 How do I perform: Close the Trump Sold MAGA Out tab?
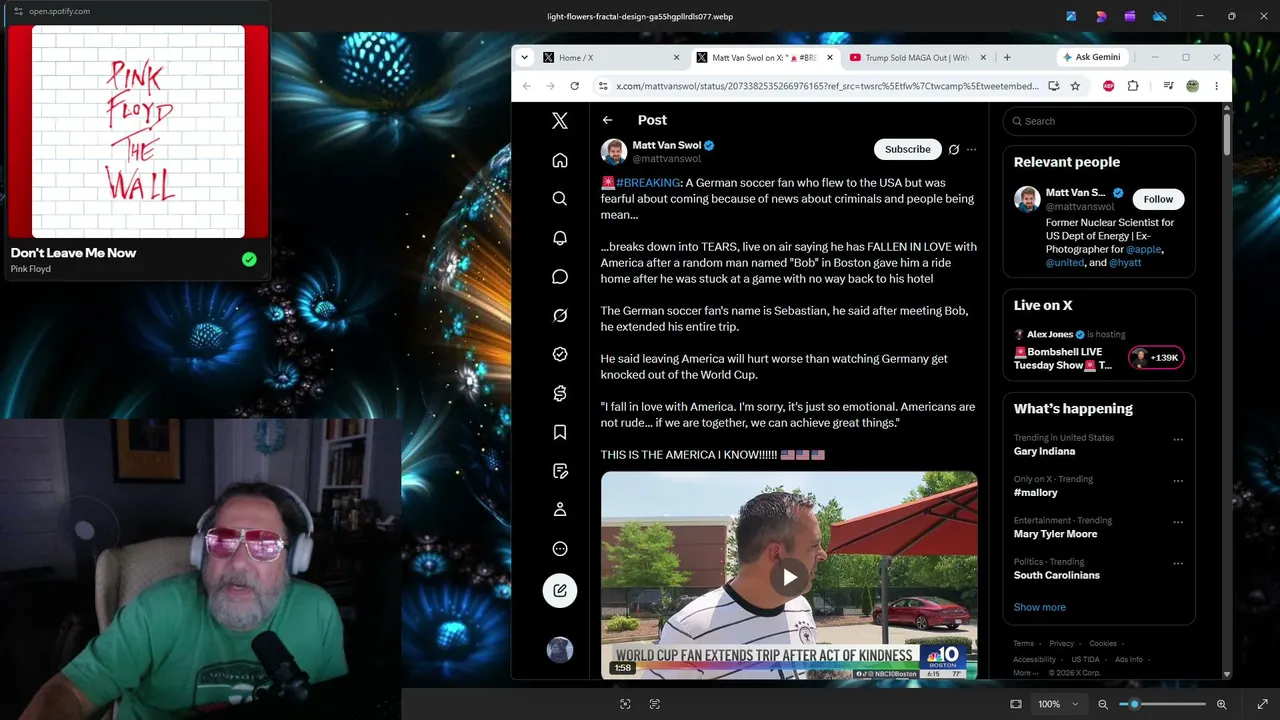click(x=983, y=58)
